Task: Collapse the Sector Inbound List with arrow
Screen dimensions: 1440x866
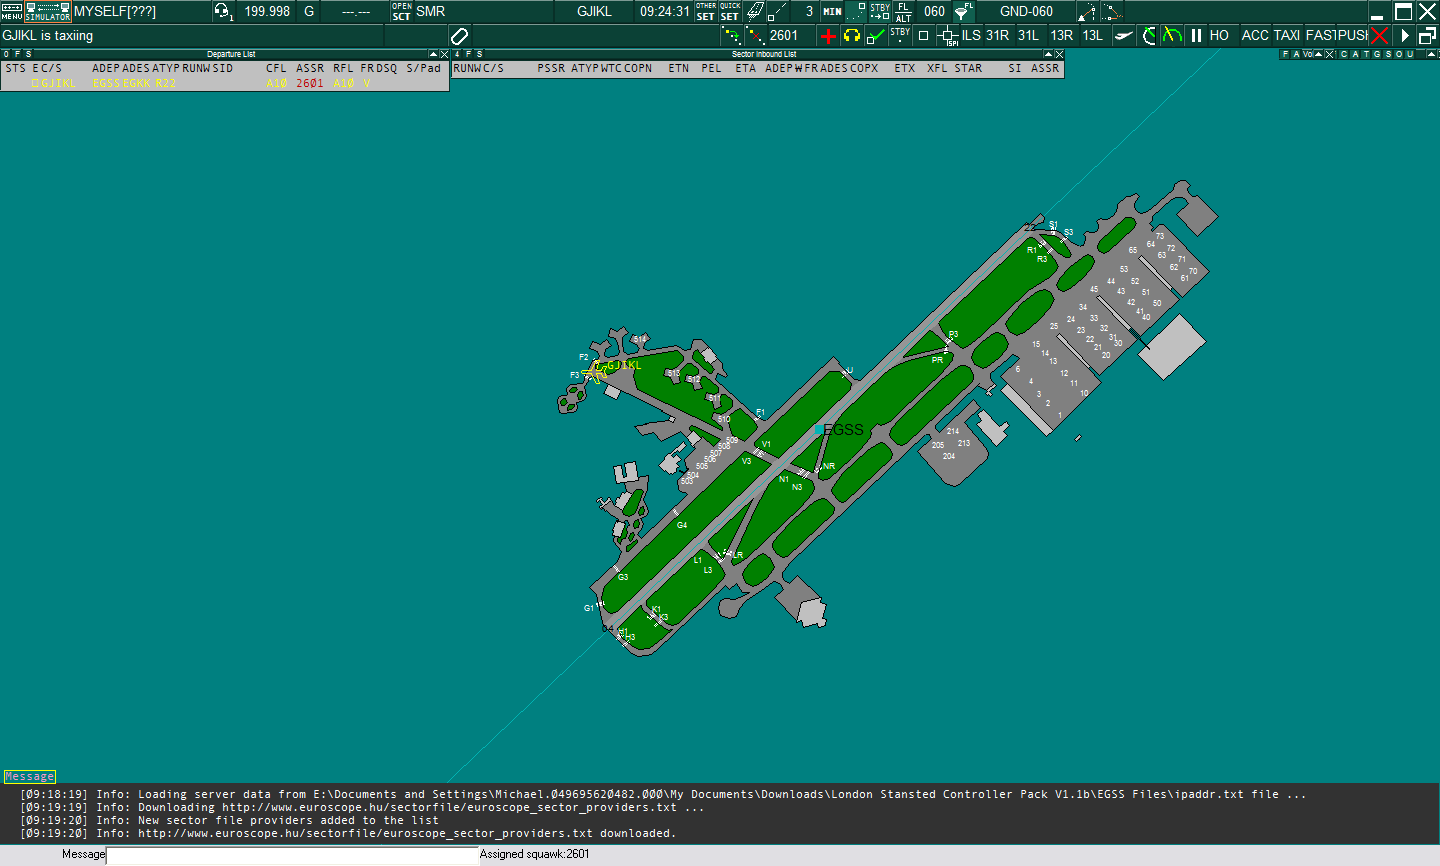Action: [x=1048, y=54]
